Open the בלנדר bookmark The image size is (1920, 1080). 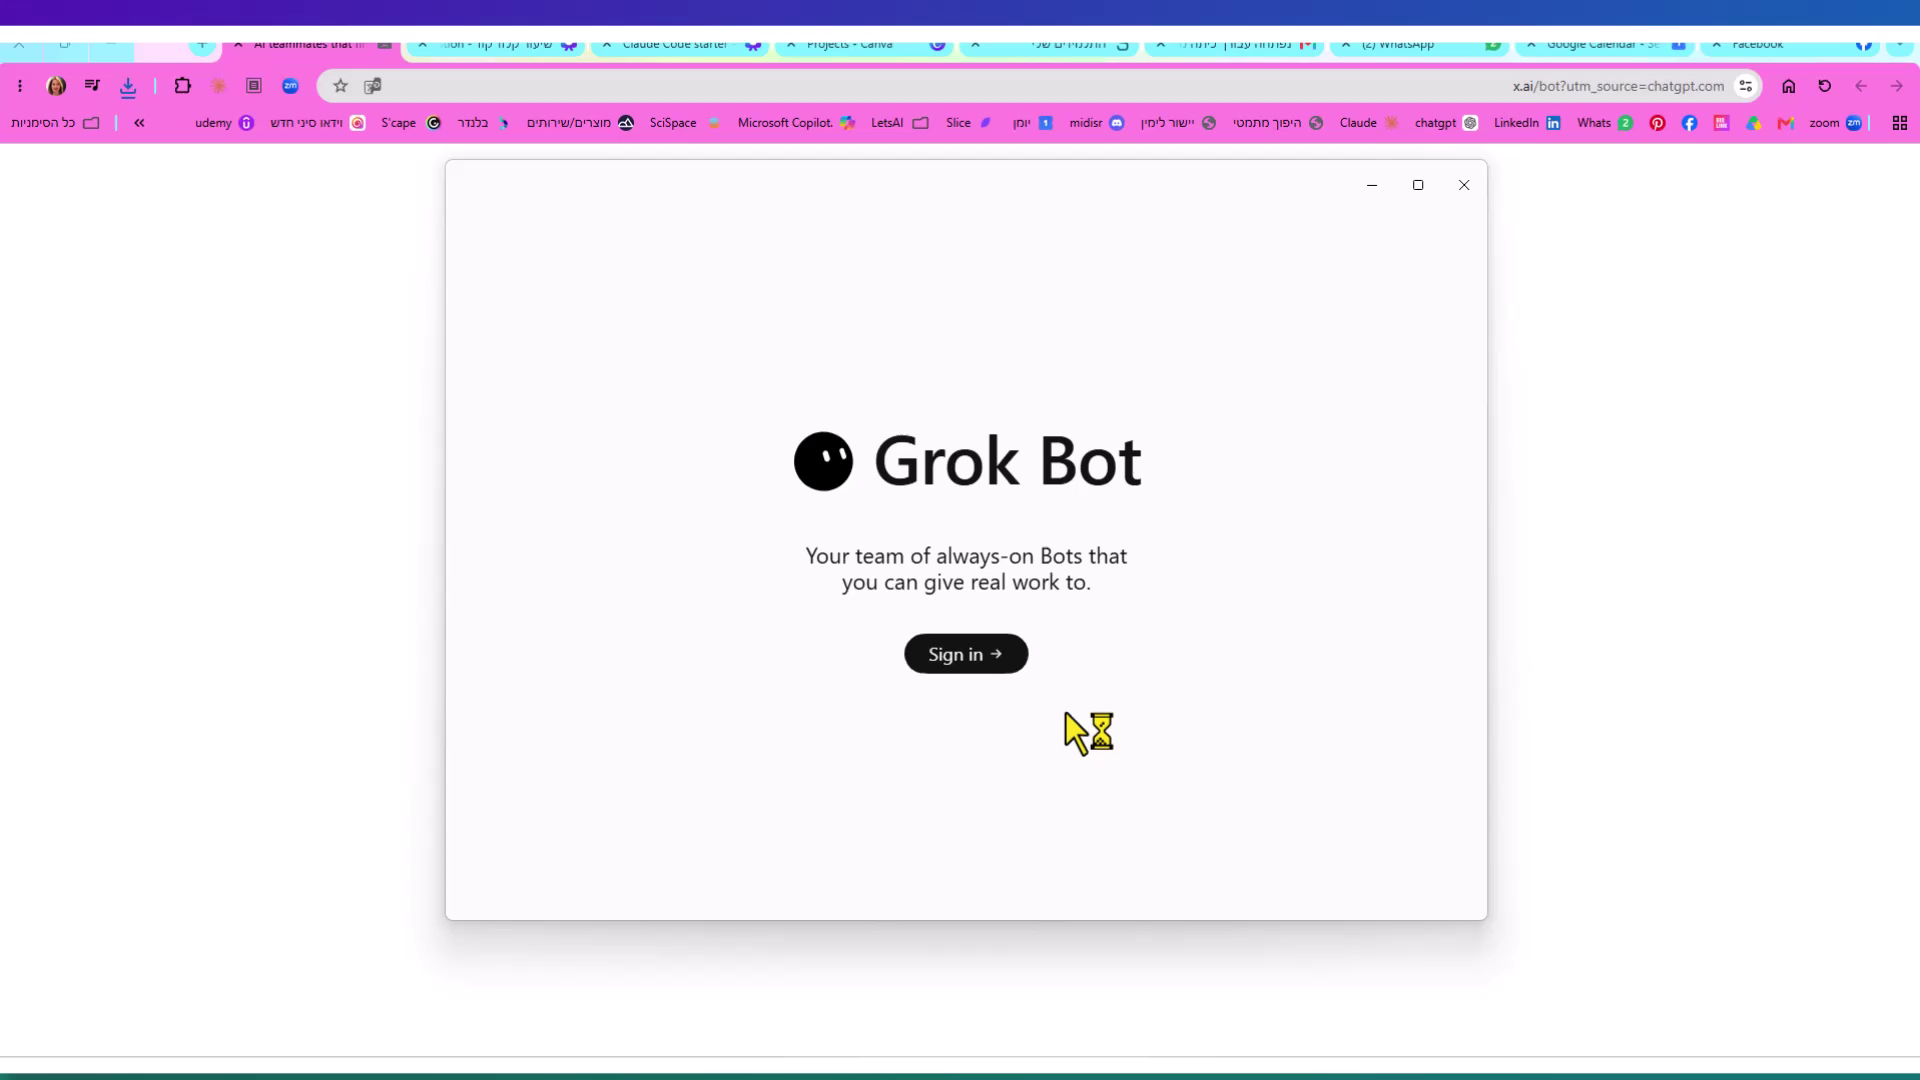(x=483, y=123)
